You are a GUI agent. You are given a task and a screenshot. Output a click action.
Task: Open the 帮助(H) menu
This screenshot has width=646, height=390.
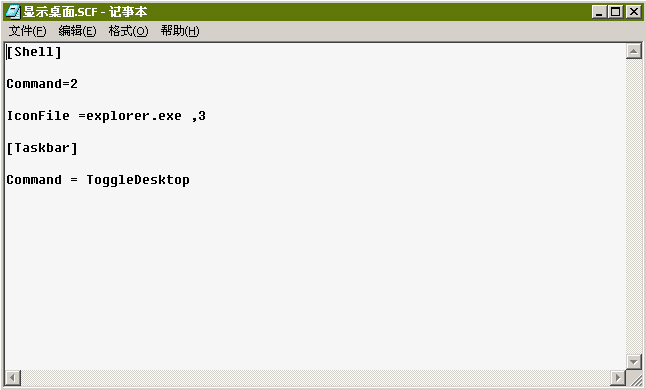[x=180, y=31]
